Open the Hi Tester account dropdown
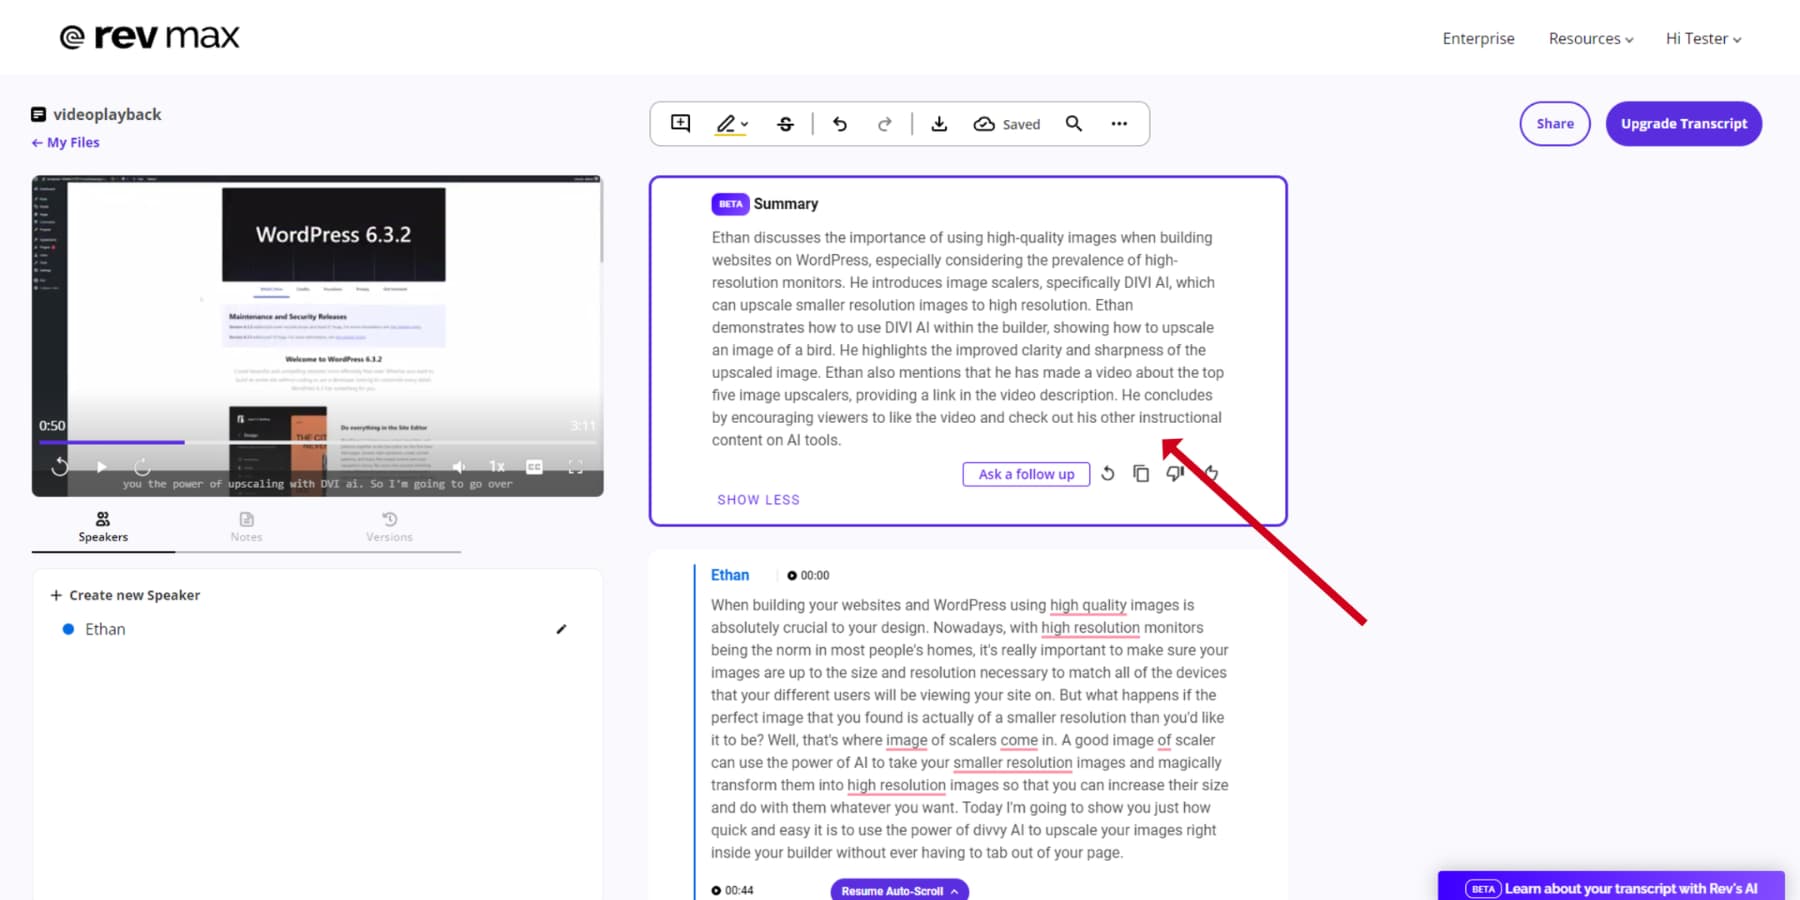The image size is (1800, 900). pos(1703,39)
